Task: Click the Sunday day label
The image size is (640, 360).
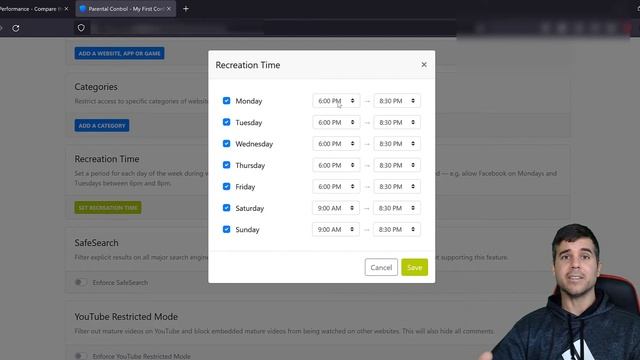Action: coord(247,229)
